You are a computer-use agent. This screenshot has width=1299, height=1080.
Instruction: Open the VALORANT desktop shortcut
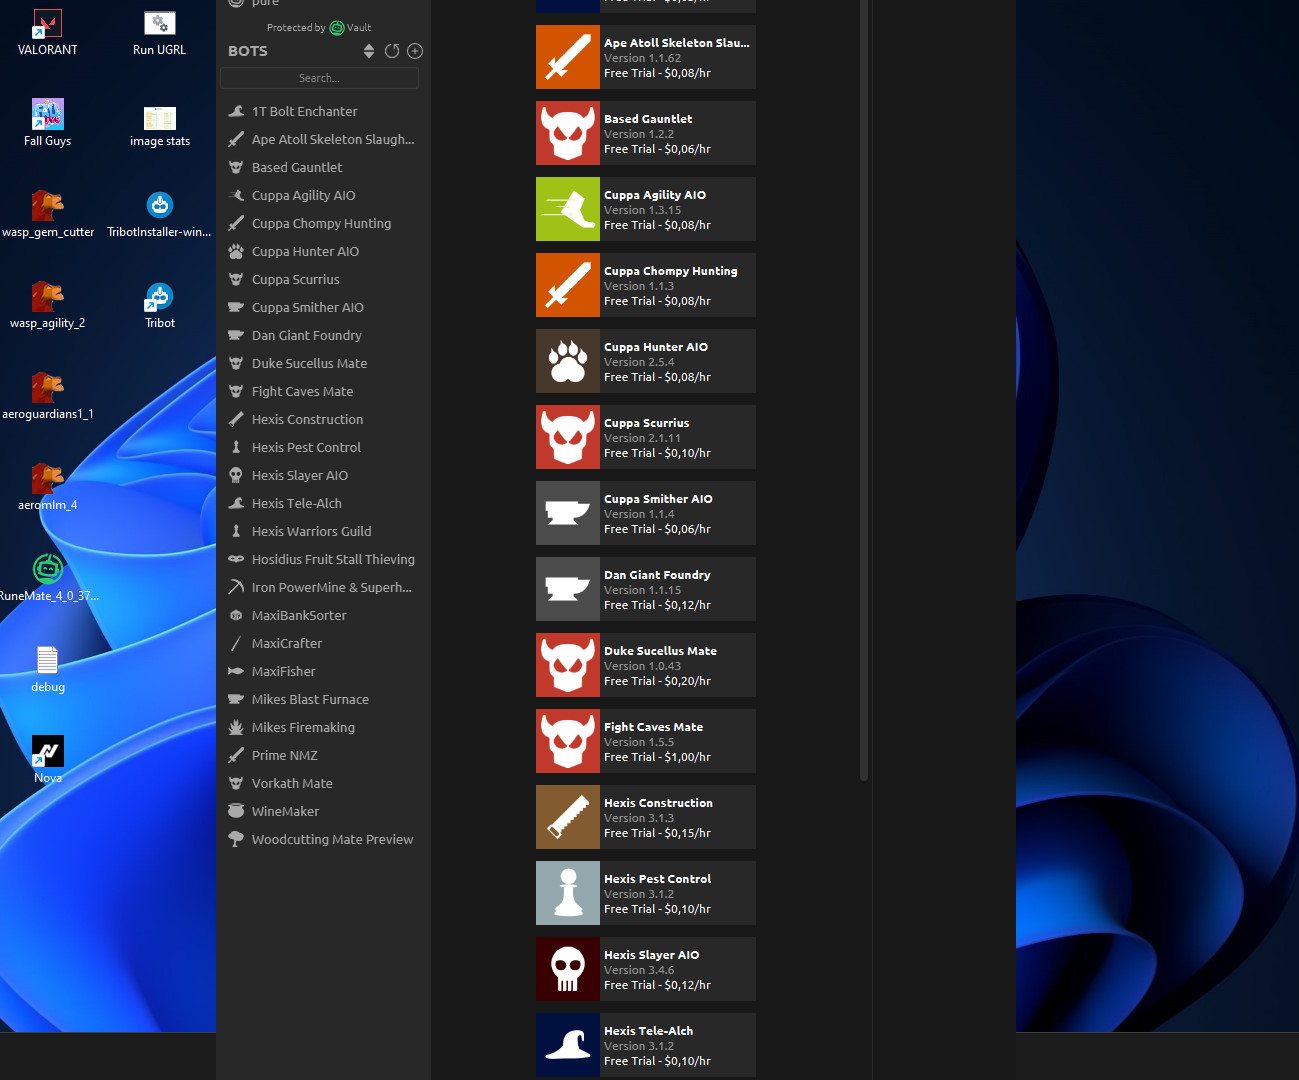click(x=47, y=32)
